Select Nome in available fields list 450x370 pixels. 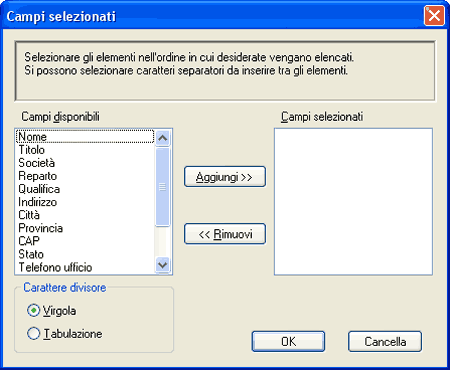click(85, 137)
